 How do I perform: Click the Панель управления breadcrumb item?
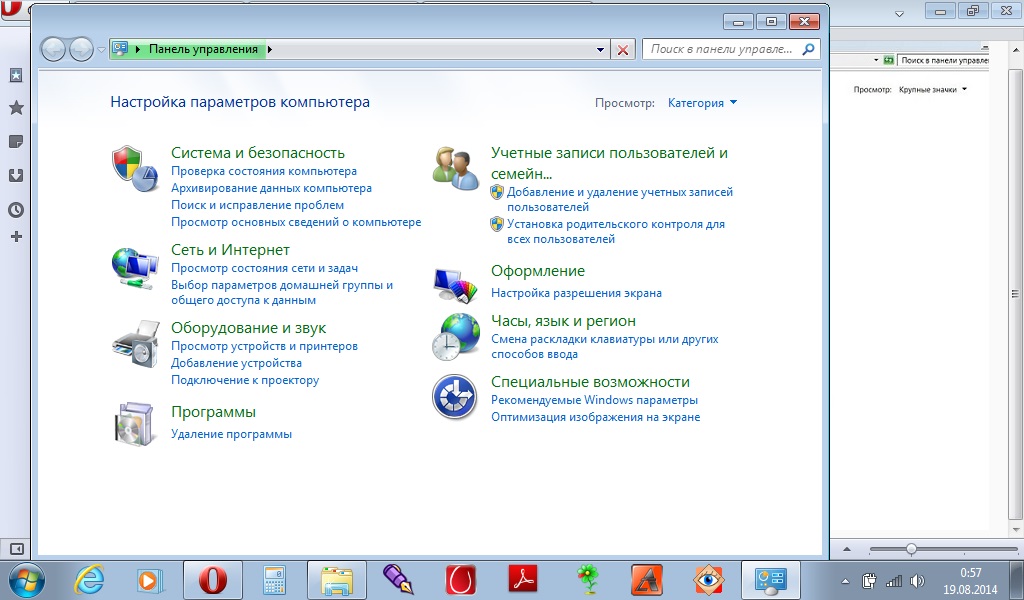(x=203, y=49)
